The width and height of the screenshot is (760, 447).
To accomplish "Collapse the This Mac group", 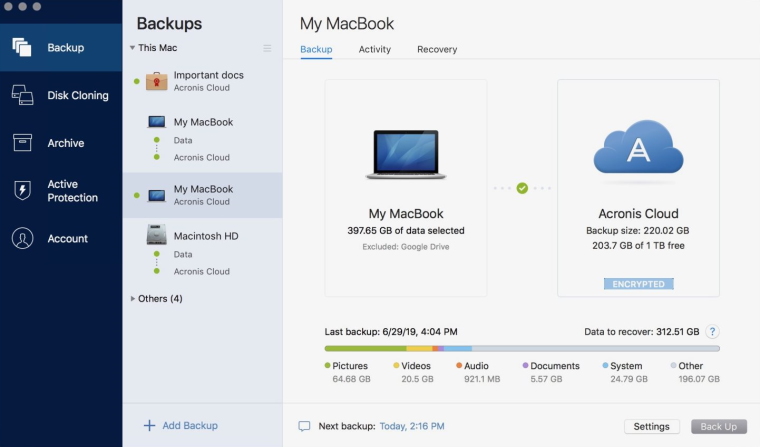I will click(x=132, y=48).
